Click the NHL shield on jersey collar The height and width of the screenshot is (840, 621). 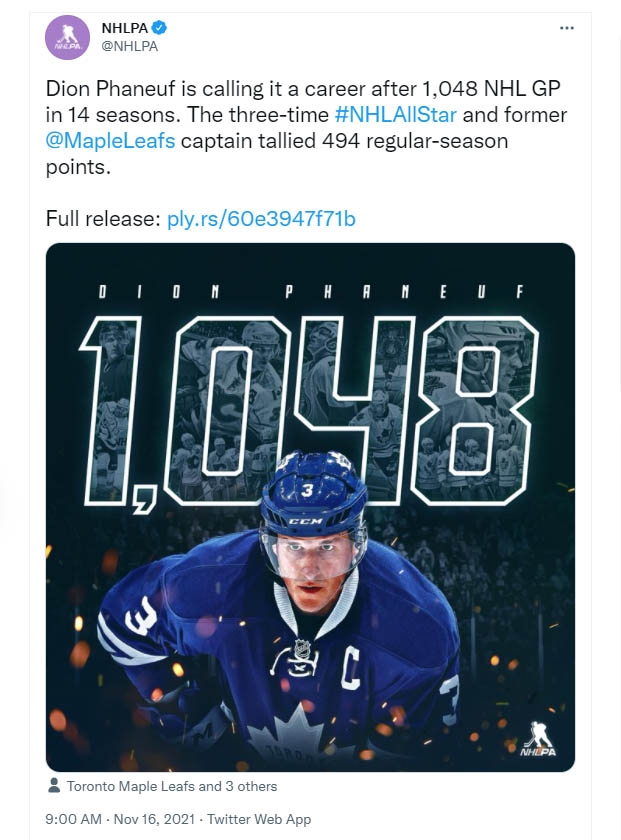(x=303, y=650)
